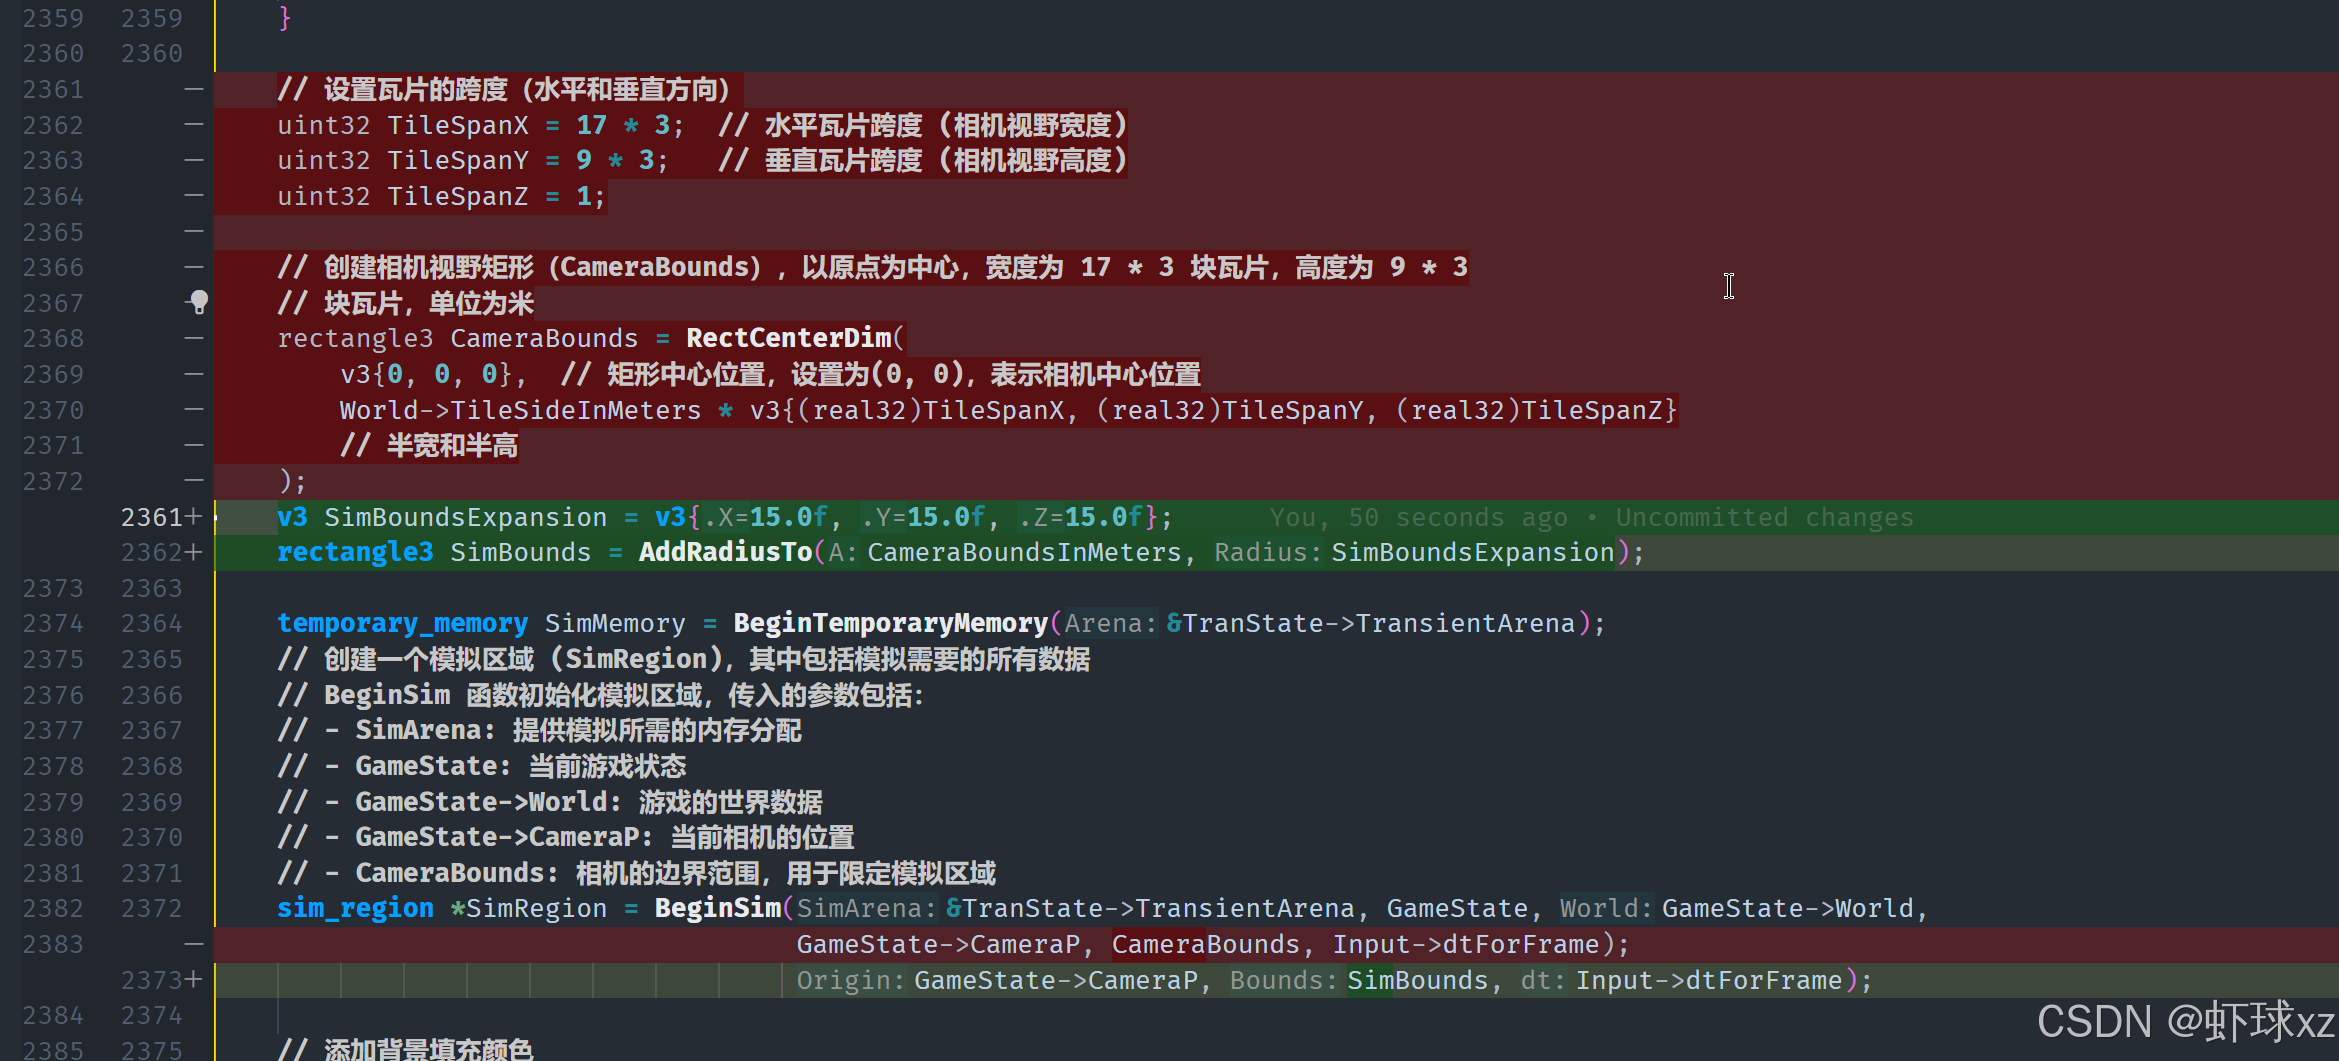The width and height of the screenshot is (2339, 1061).
Task: Click the comment '添加背景填充颜色'
Action: pyautogui.click(x=405, y=1049)
